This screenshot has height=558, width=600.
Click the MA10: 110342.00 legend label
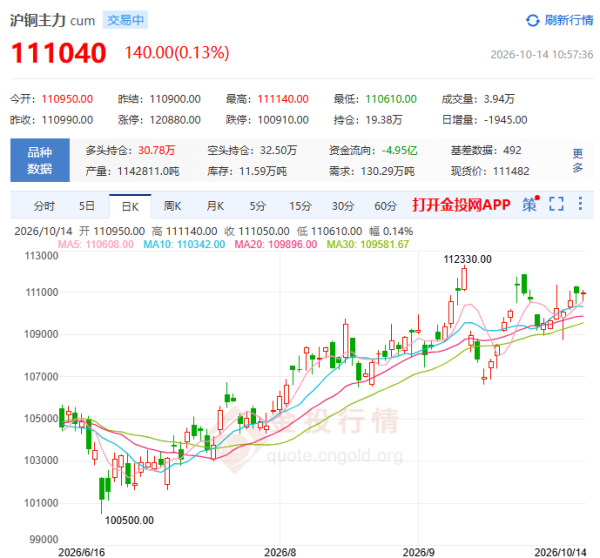pos(184,244)
